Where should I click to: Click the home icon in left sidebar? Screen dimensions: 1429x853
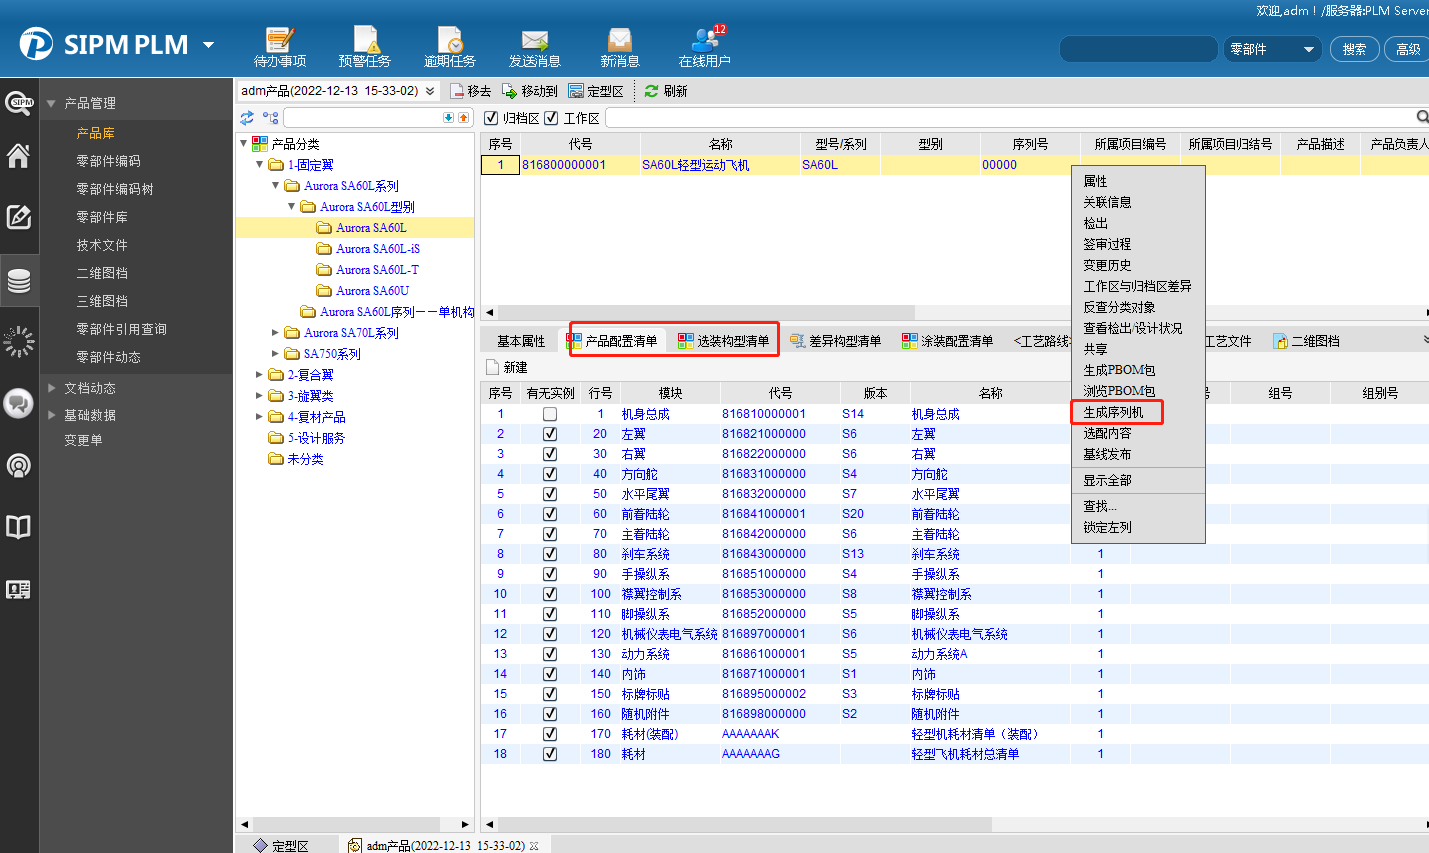click(x=19, y=156)
